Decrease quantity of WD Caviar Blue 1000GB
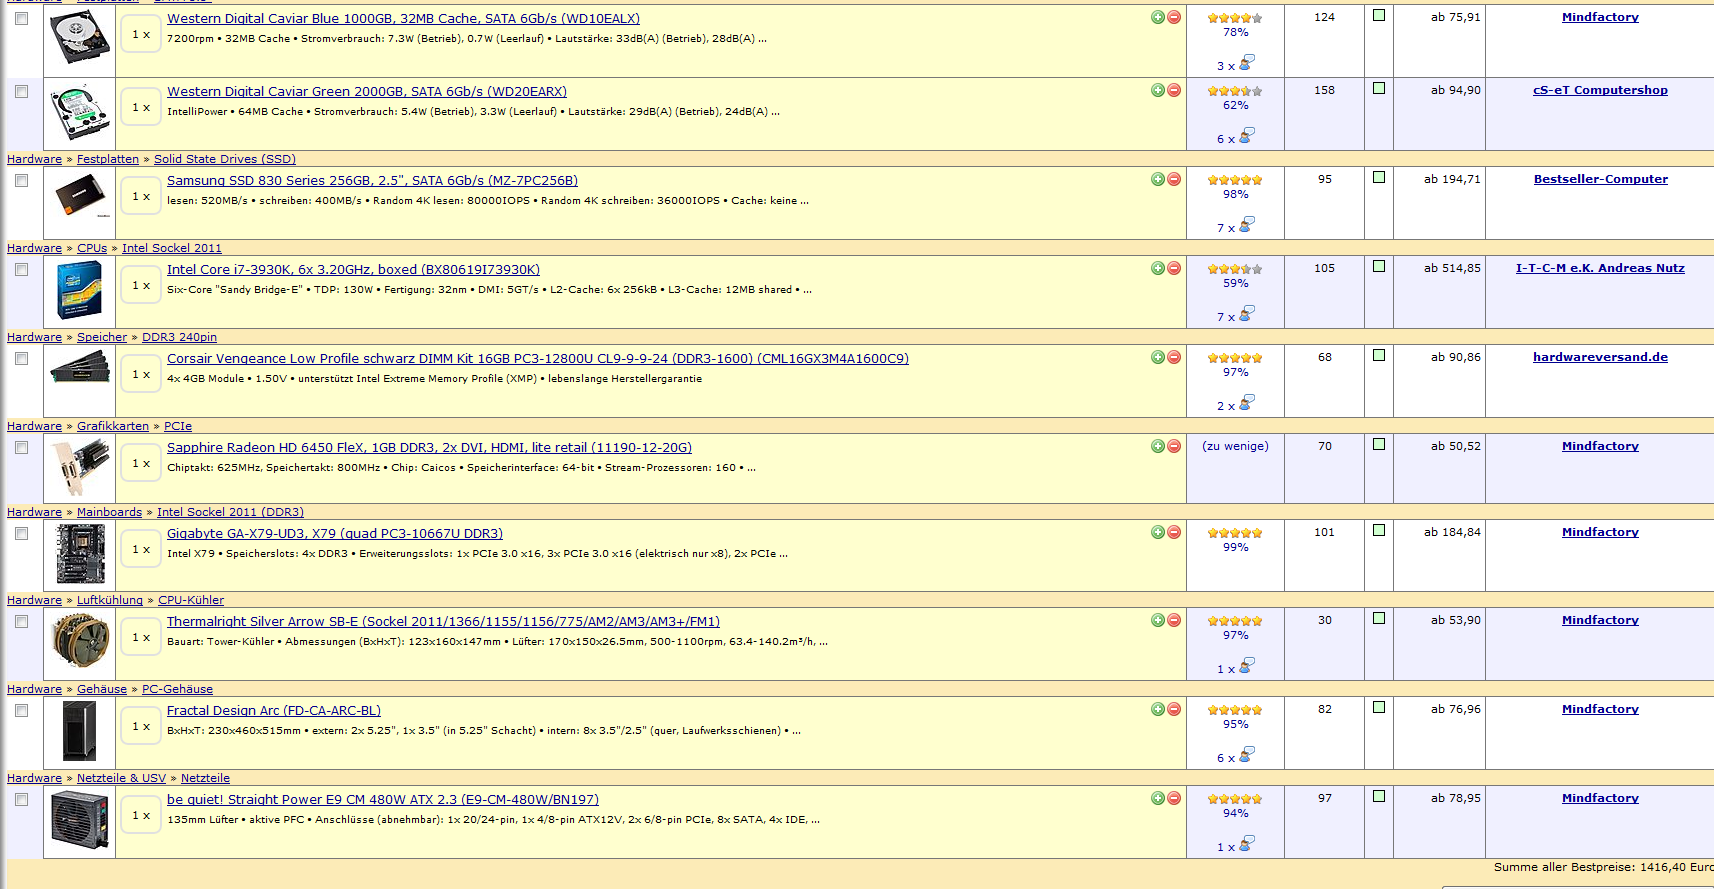The image size is (1714, 889). pos(1174,17)
